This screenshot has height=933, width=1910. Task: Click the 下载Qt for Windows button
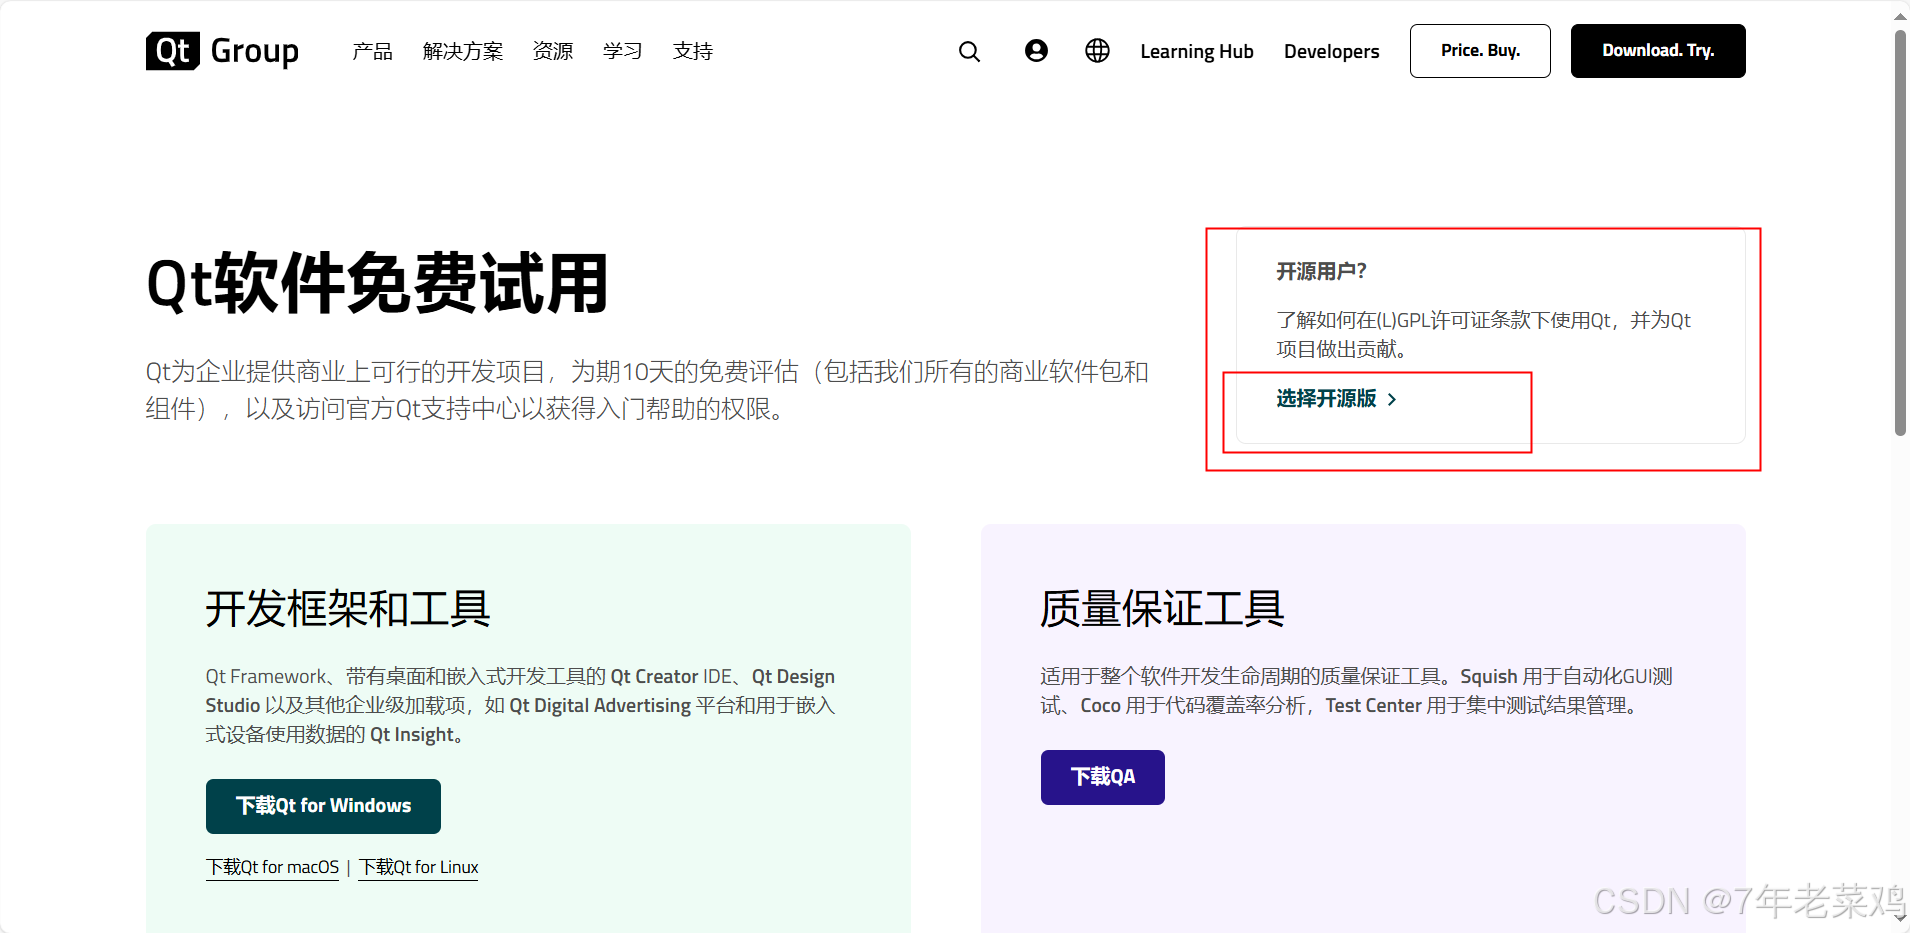point(323,806)
